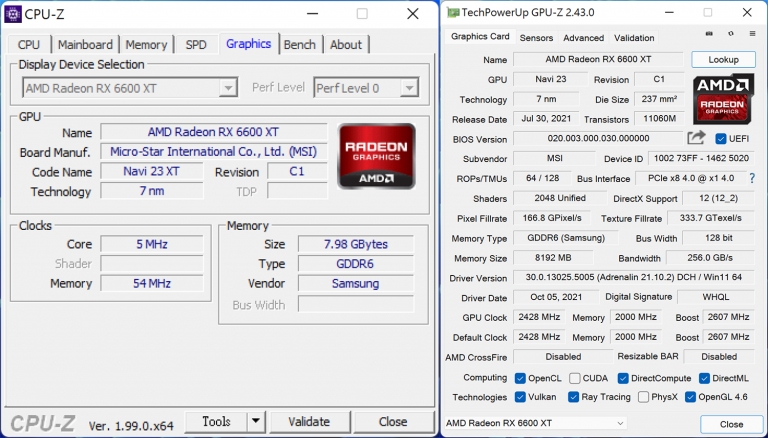Toggle the UEFI checkbox
Viewport: 768px width, 438px height.
[x=720, y=139]
